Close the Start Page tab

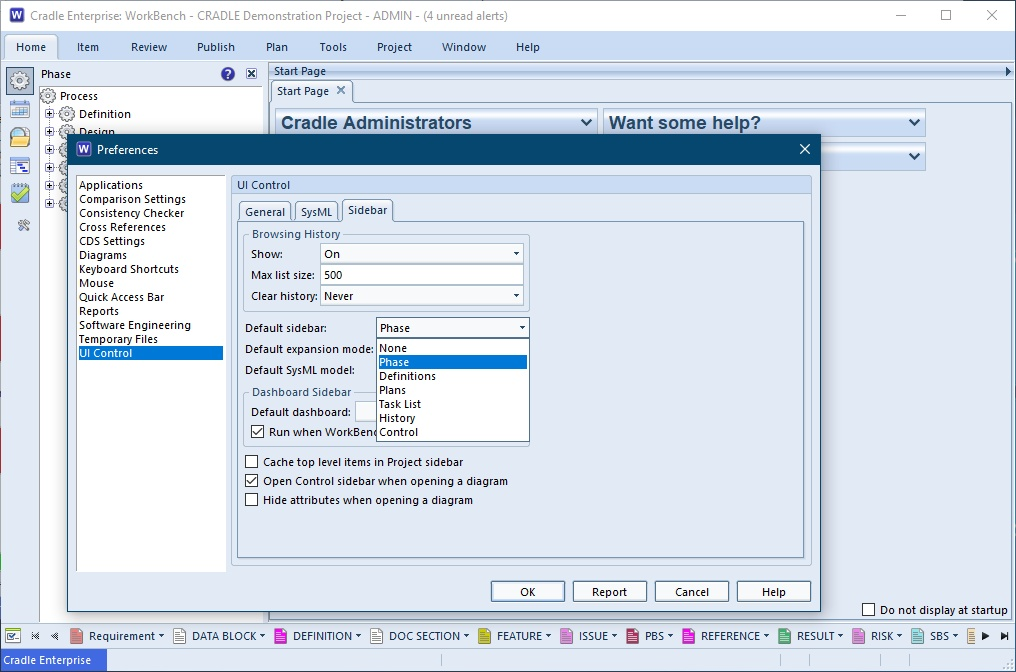coord(341,91)
